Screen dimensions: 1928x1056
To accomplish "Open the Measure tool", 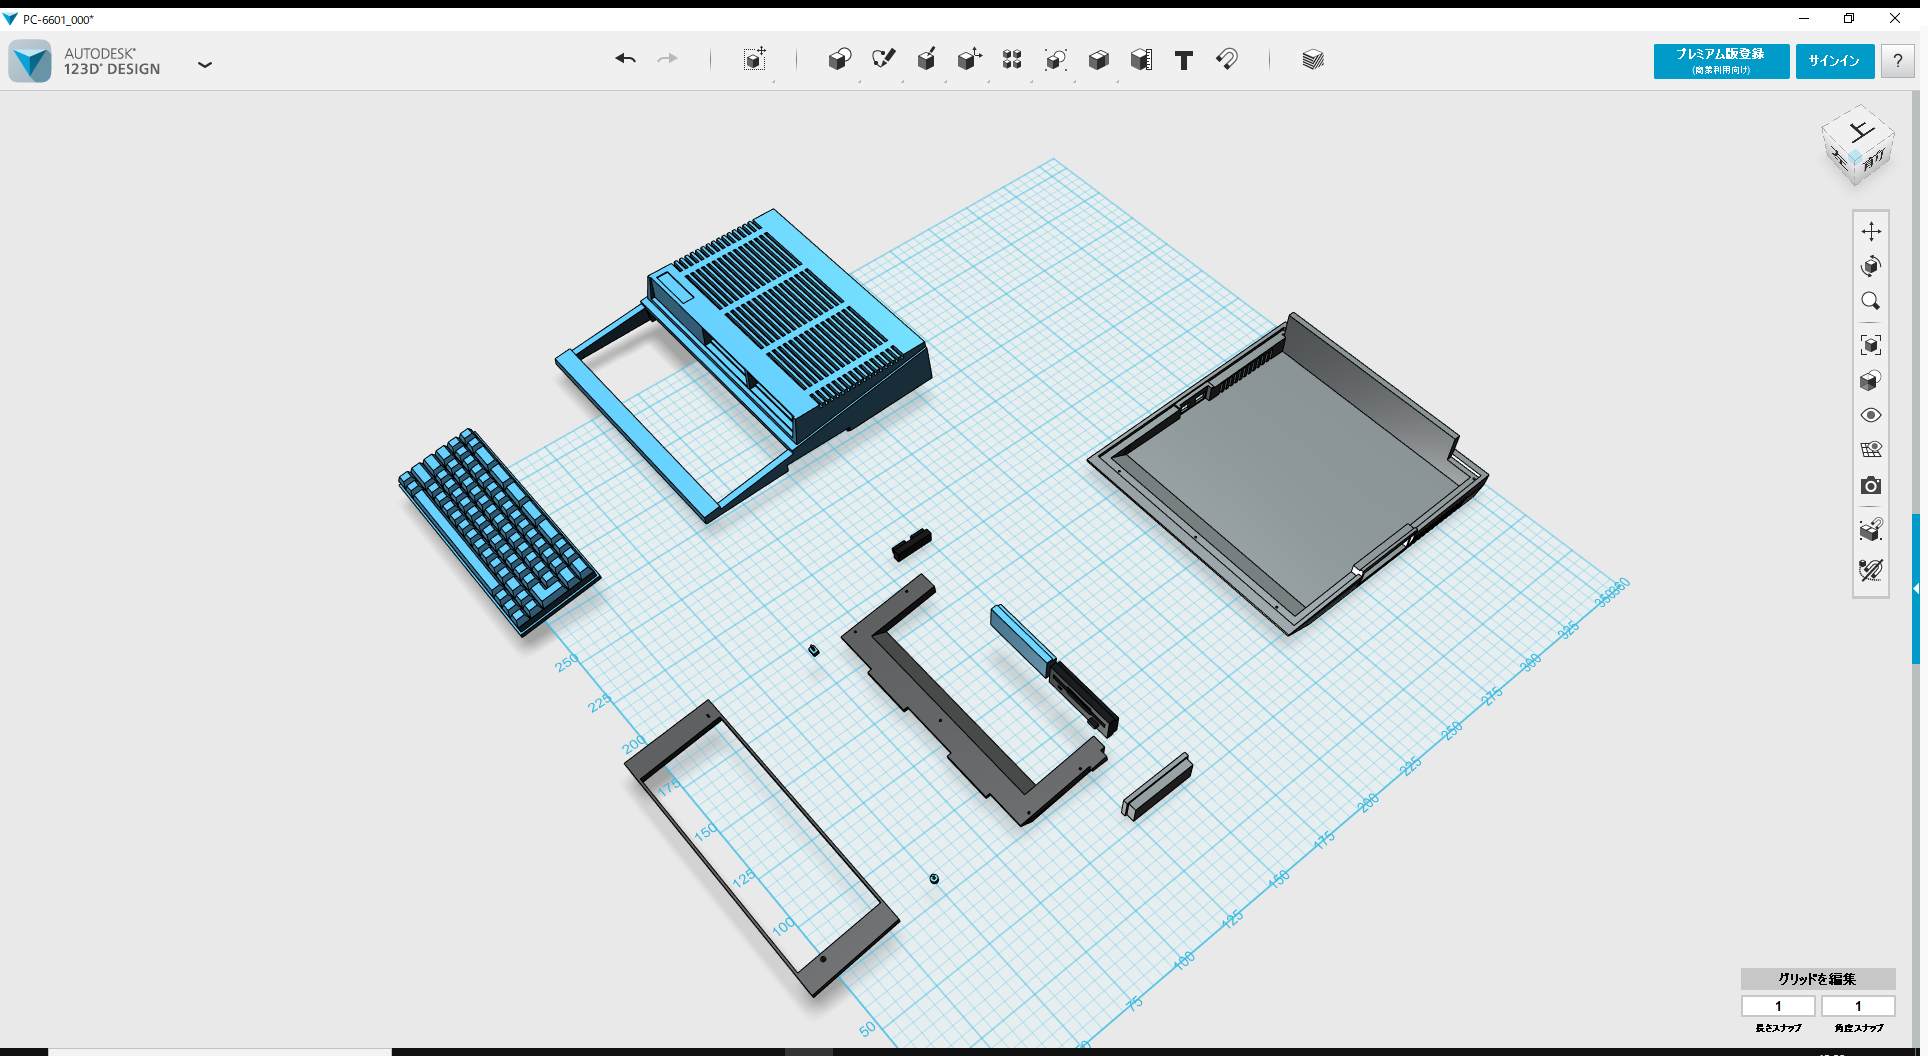I will point(1141,59).
